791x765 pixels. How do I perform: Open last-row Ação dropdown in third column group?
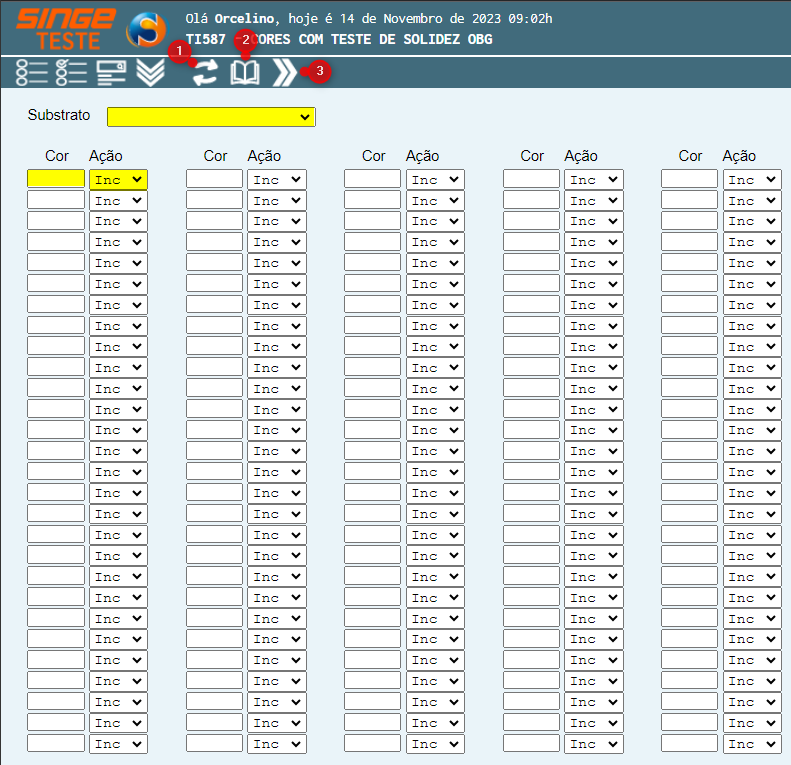pos(435,744)
